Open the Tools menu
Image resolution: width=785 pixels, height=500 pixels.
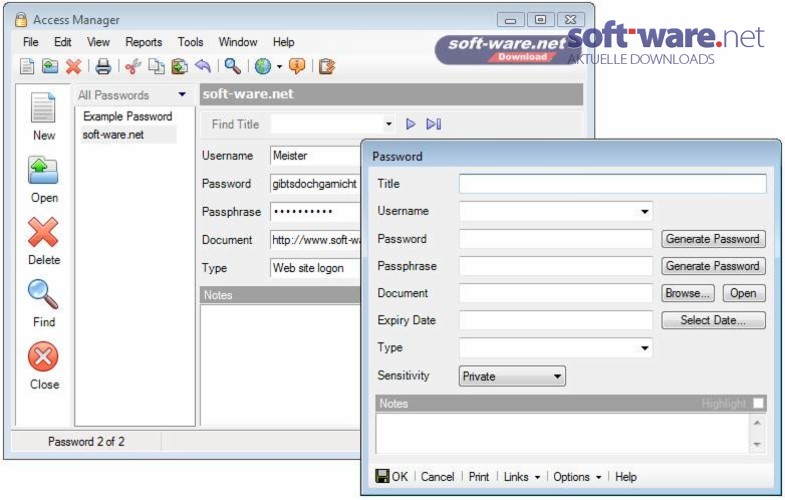coord(190,42)
